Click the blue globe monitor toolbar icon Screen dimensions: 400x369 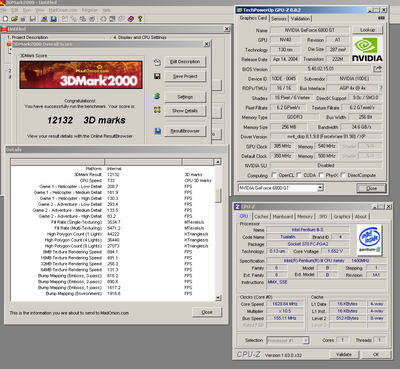(x=53, y=19)
